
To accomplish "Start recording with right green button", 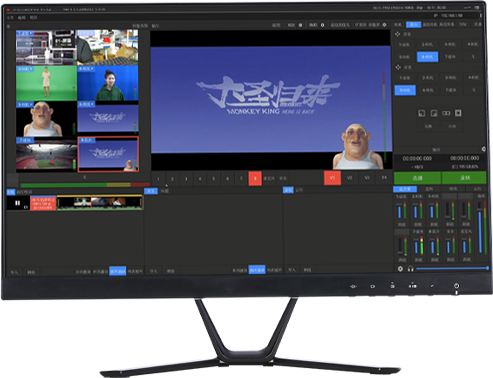I will pos(464,178).
